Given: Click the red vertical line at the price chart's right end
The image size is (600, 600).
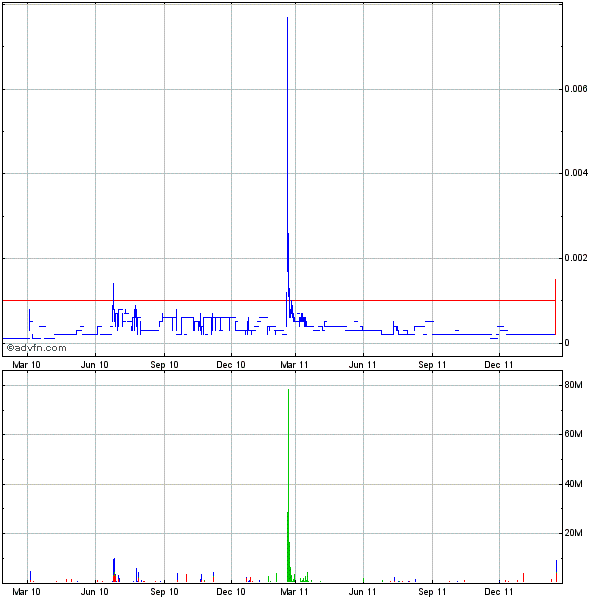Looking at the screenshot, I should point(555,307).
